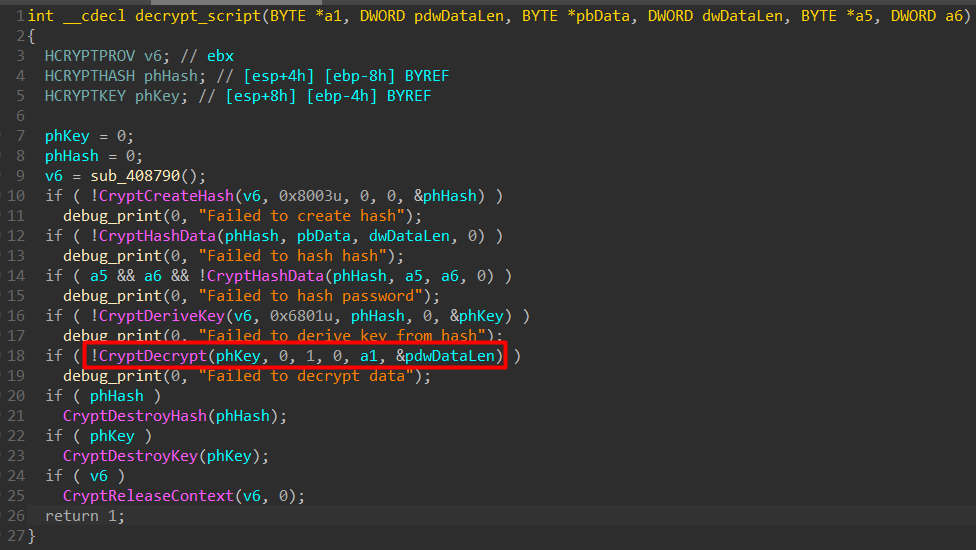Click the [esp+4h] comment
The height and width of the screenshot is (550, 976).
click(279, 76)
